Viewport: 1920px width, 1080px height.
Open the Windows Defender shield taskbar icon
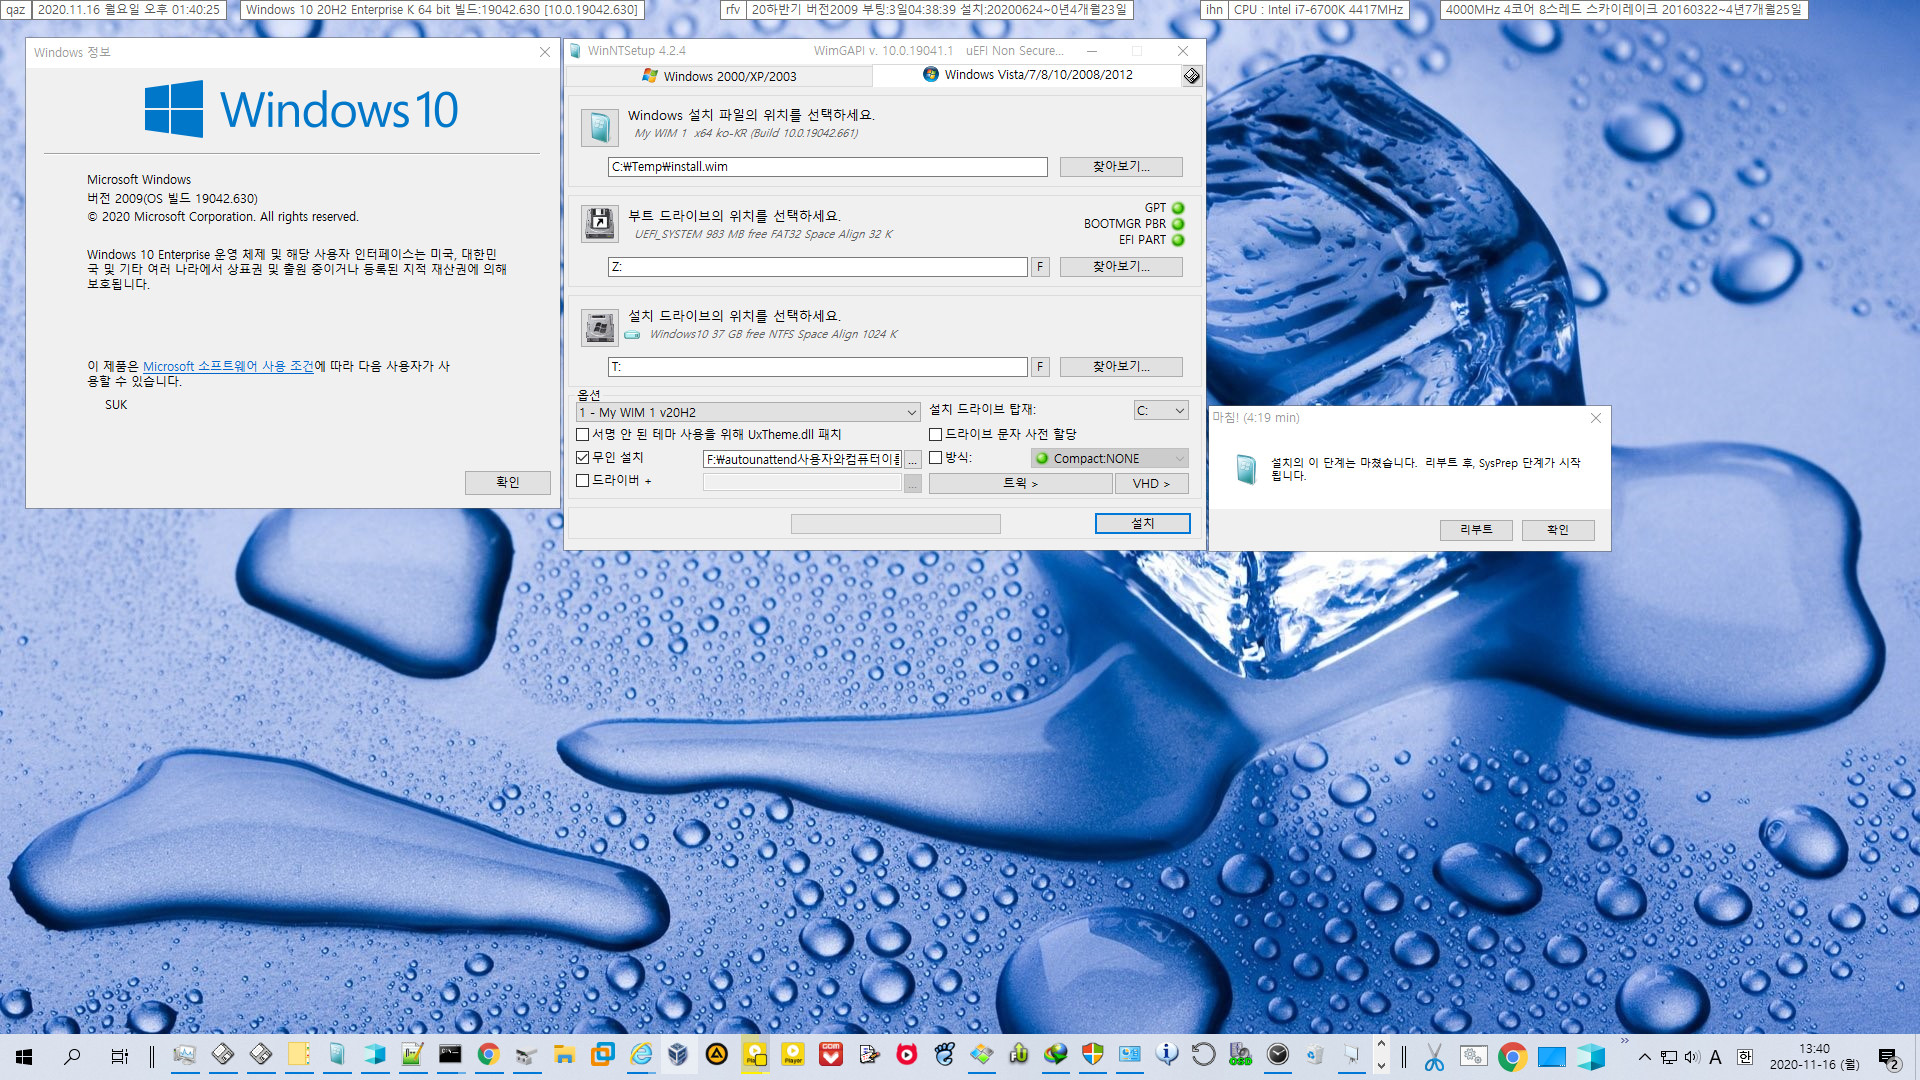point(1093,1055)
